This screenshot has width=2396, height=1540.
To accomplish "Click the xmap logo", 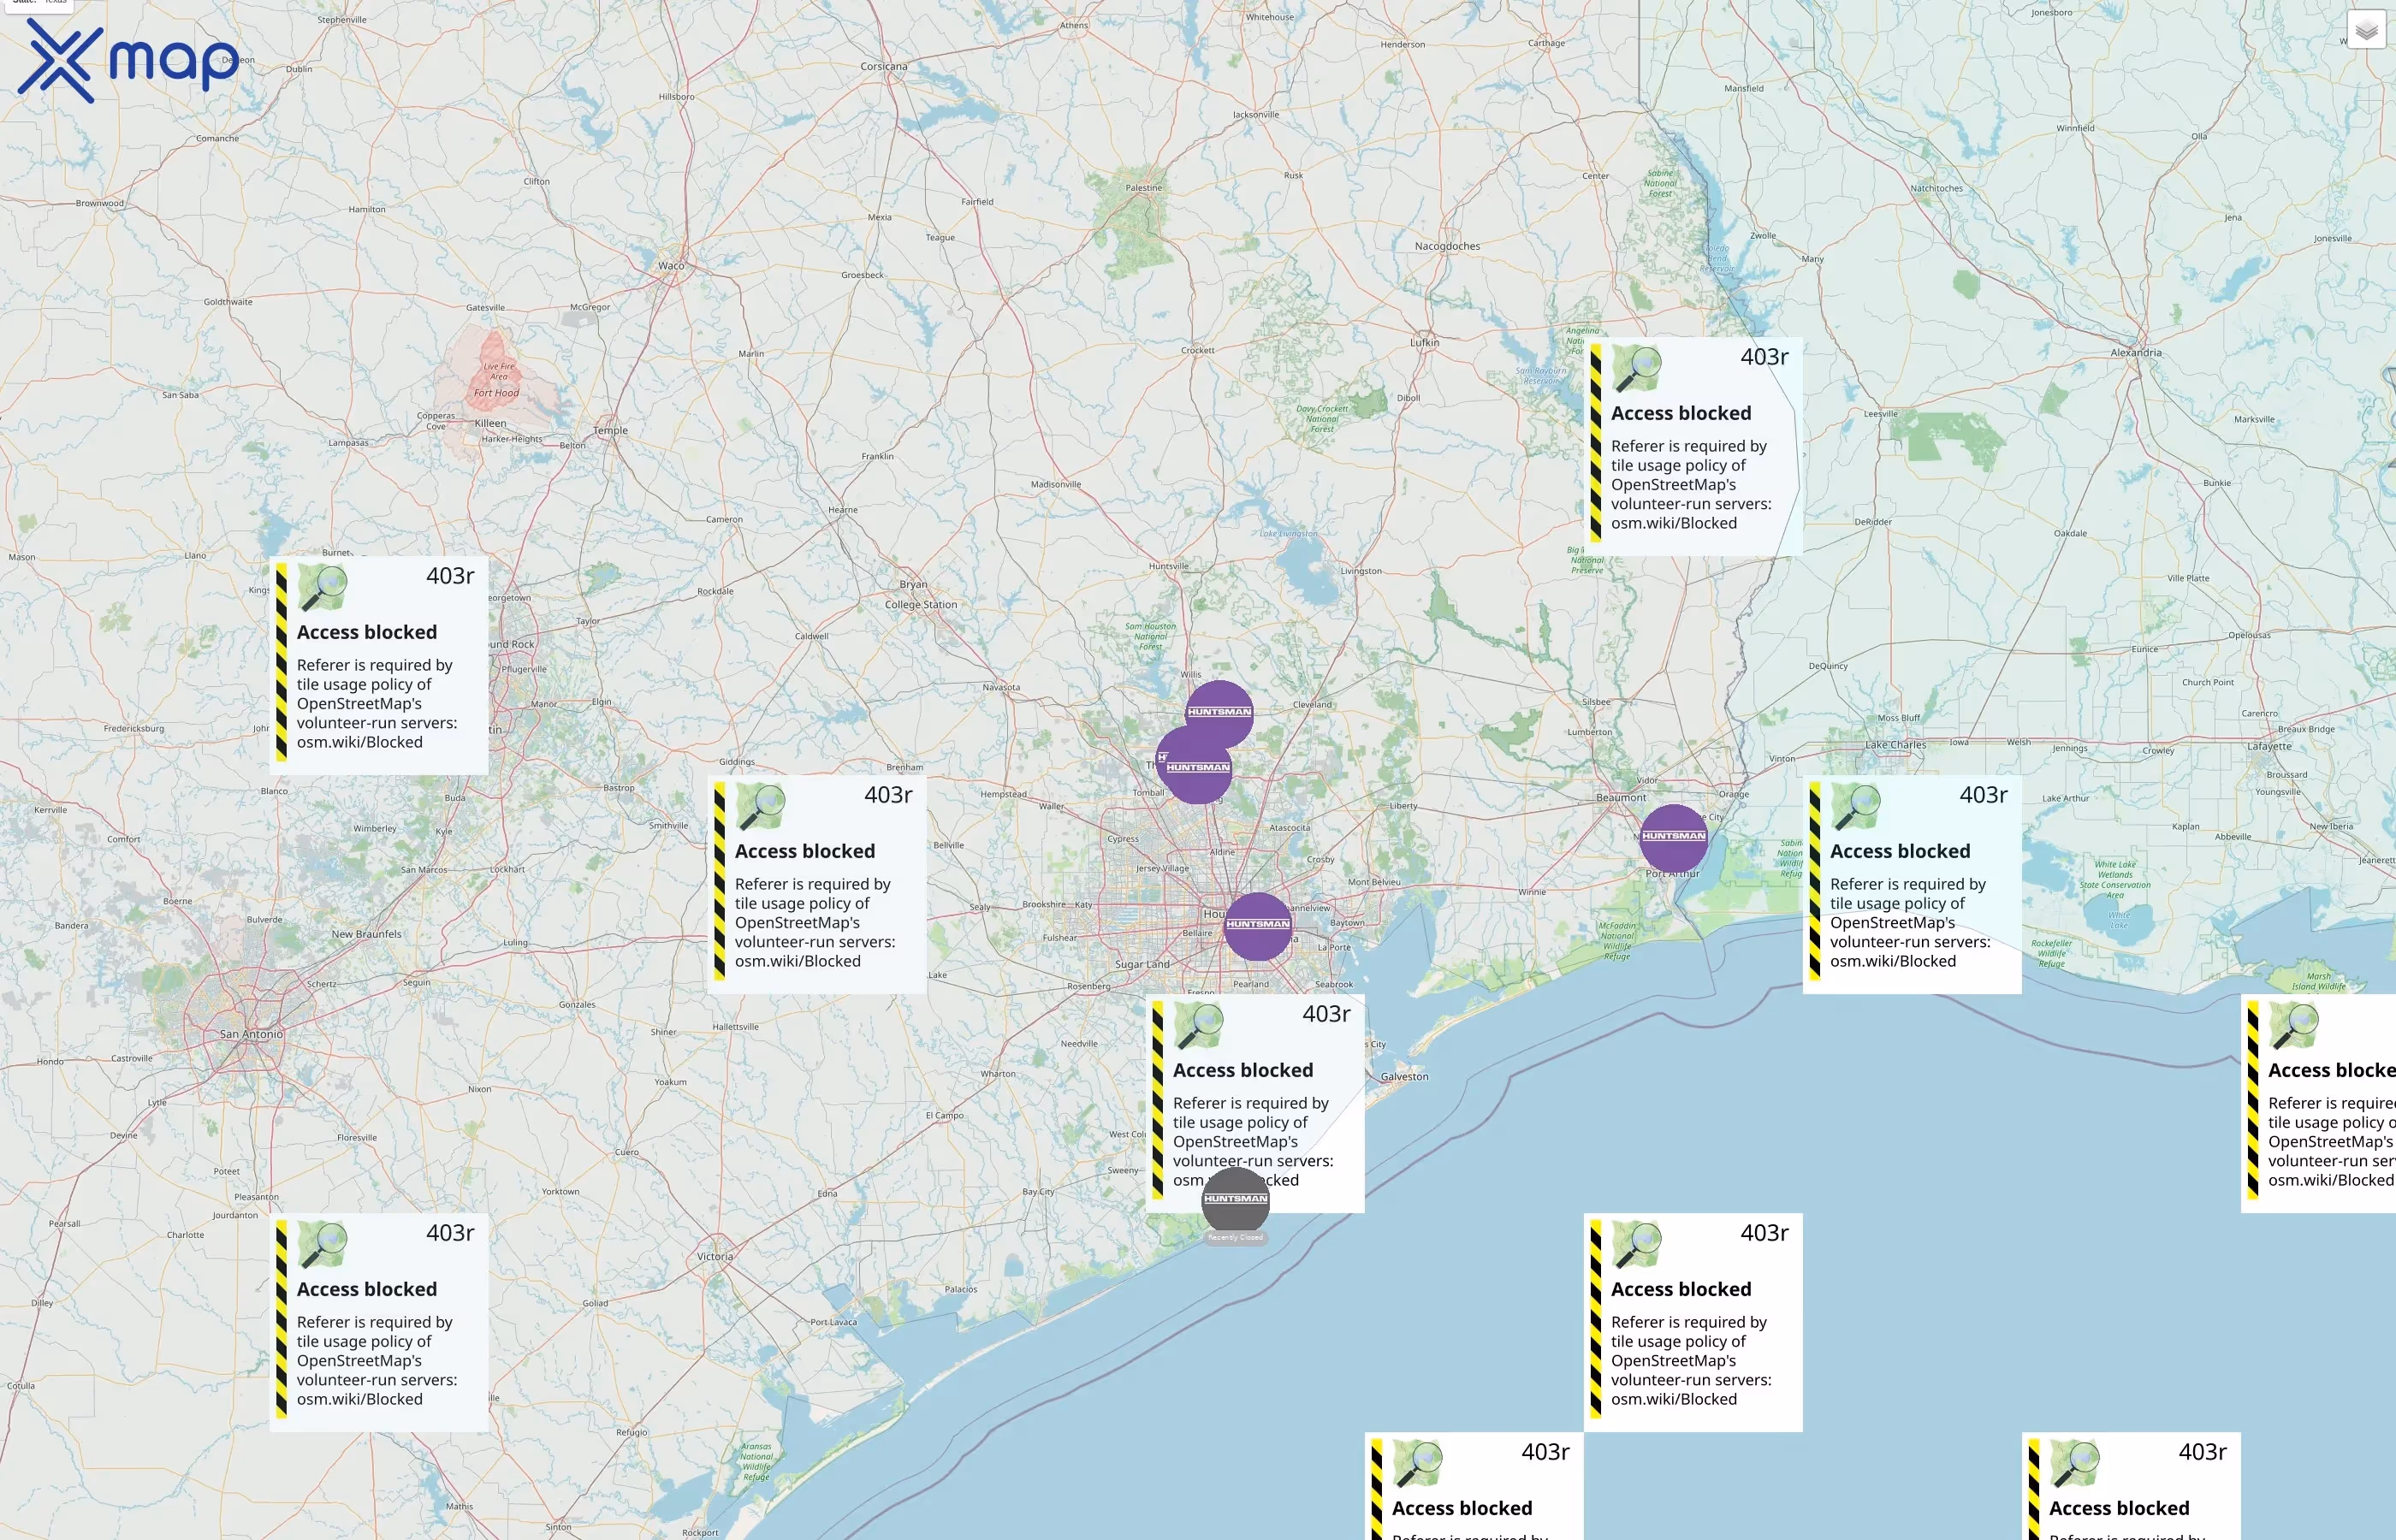I will 128,61.
